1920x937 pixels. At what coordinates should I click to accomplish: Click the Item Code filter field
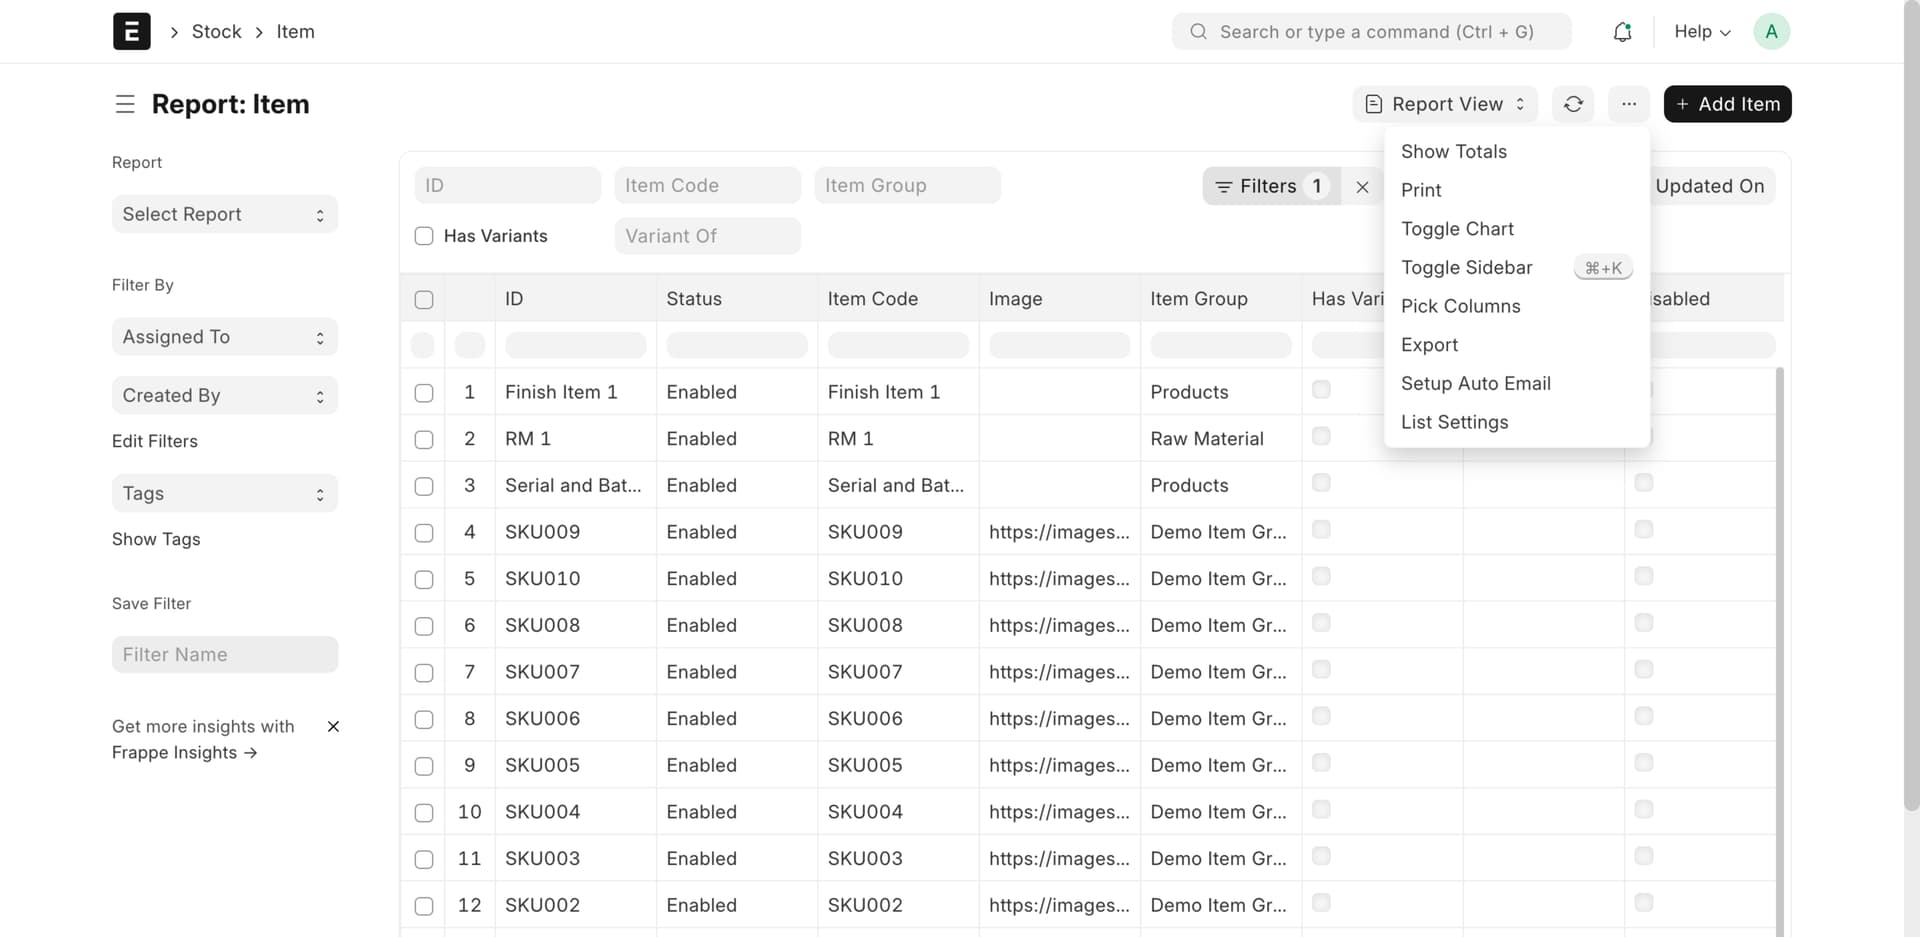707,185
